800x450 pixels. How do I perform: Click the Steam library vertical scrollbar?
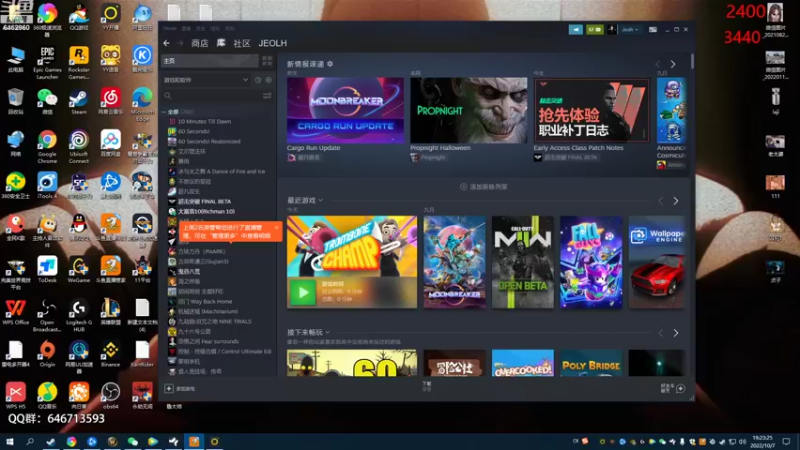692,62
